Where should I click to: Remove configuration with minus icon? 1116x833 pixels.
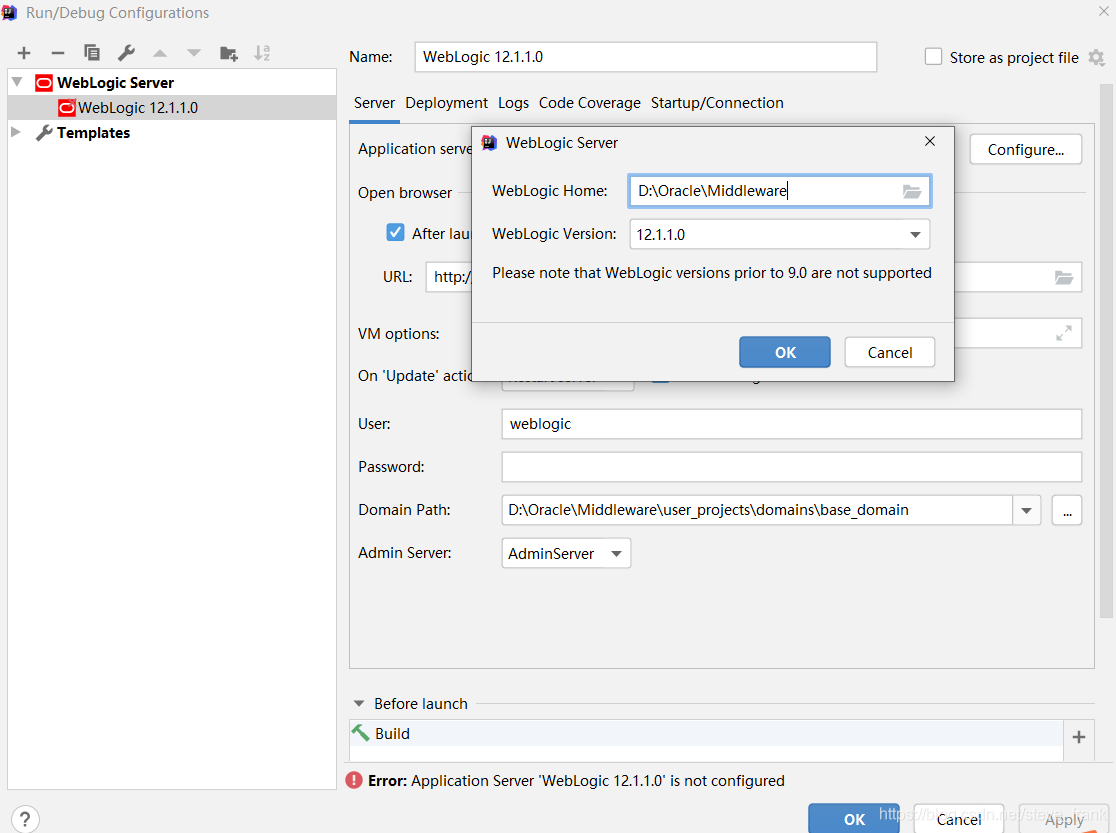tap(58, 53)
